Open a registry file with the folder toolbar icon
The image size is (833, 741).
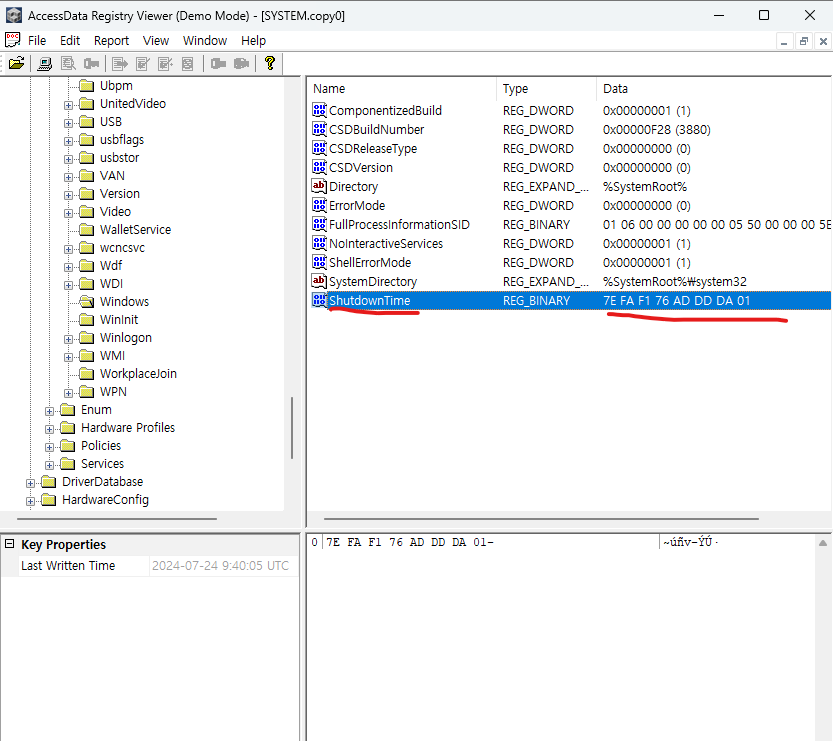(16, 63)
